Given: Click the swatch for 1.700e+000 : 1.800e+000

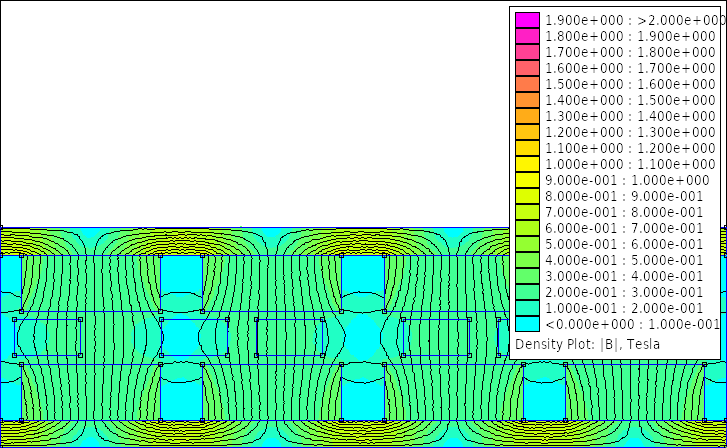Looking at the screenshot, I should [527, 52].
